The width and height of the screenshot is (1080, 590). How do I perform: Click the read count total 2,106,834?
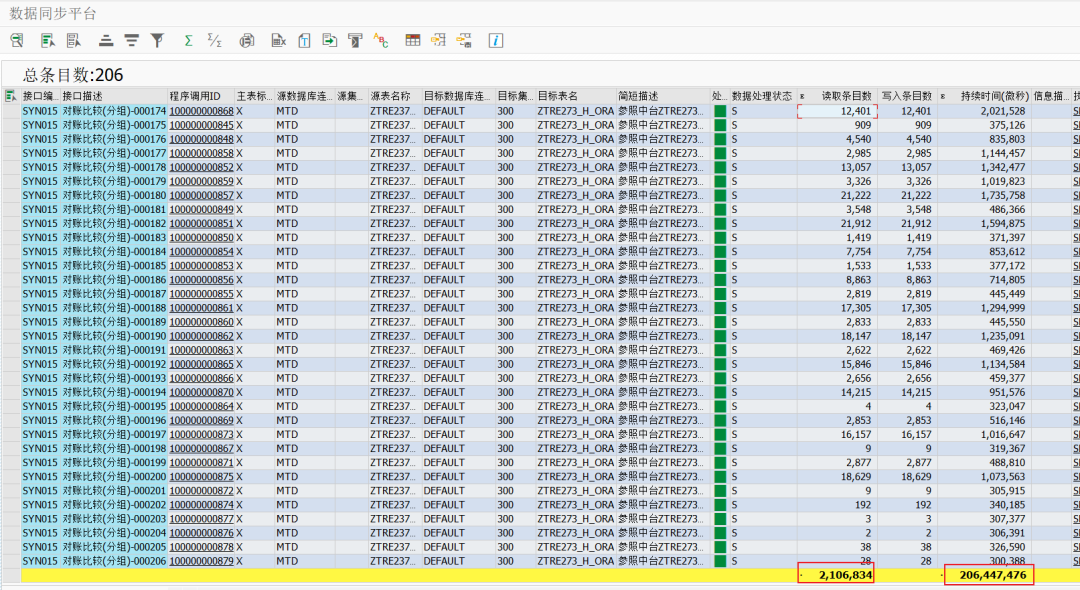pos(846,575)
